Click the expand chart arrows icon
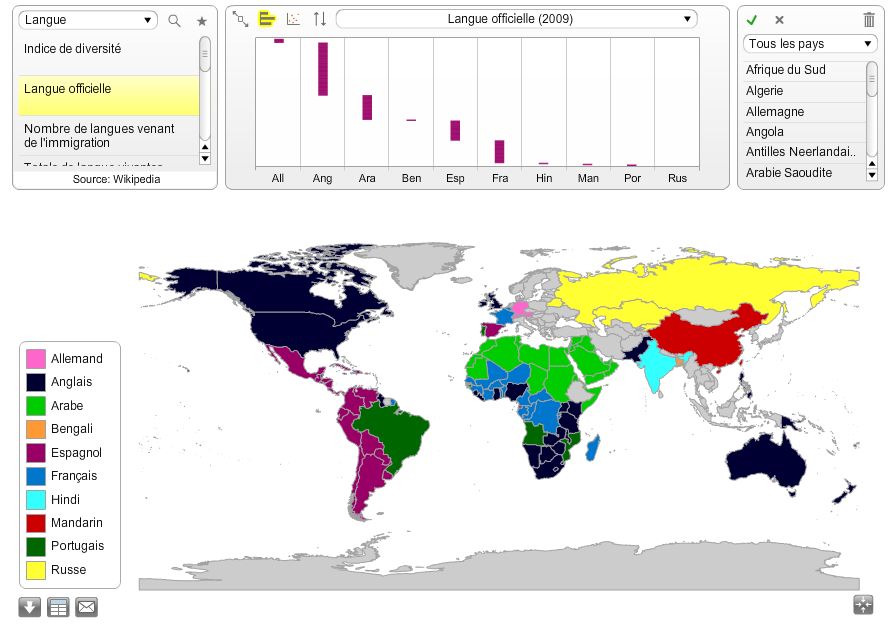The width and height of the screenshot is (892, 624). [241, 19]
